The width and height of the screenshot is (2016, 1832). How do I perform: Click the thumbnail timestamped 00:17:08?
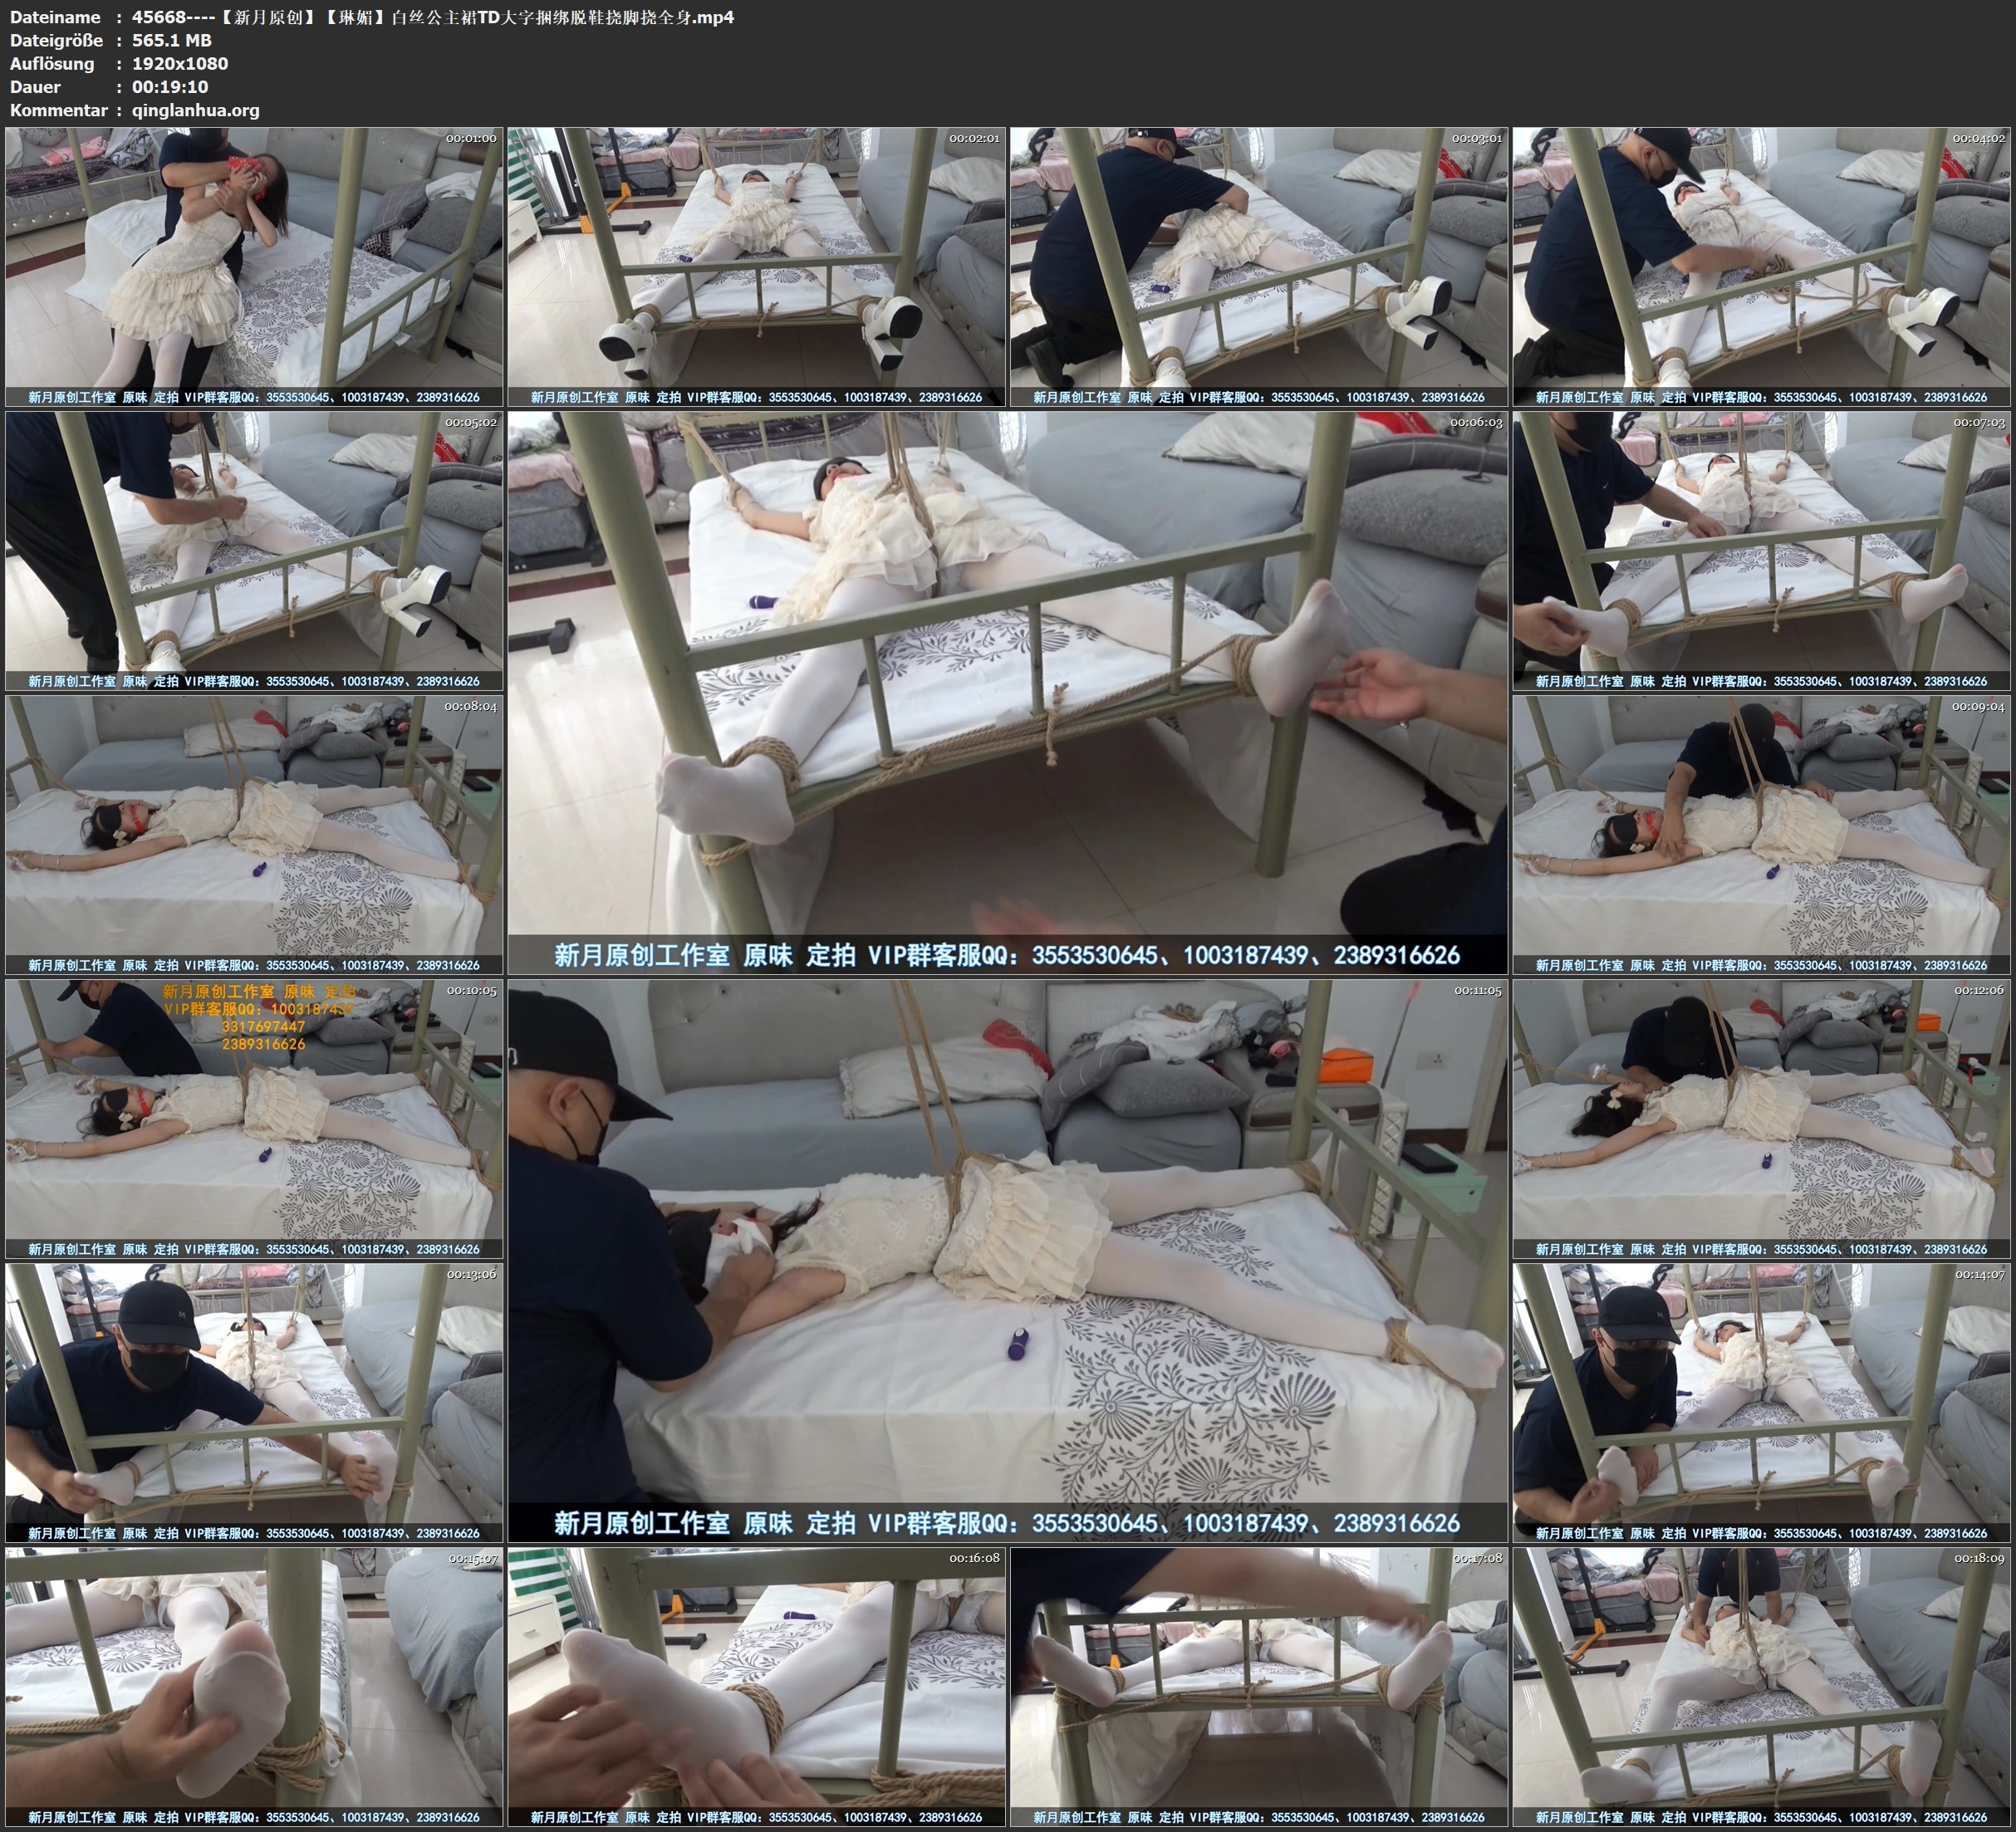pos(1259,1687)
